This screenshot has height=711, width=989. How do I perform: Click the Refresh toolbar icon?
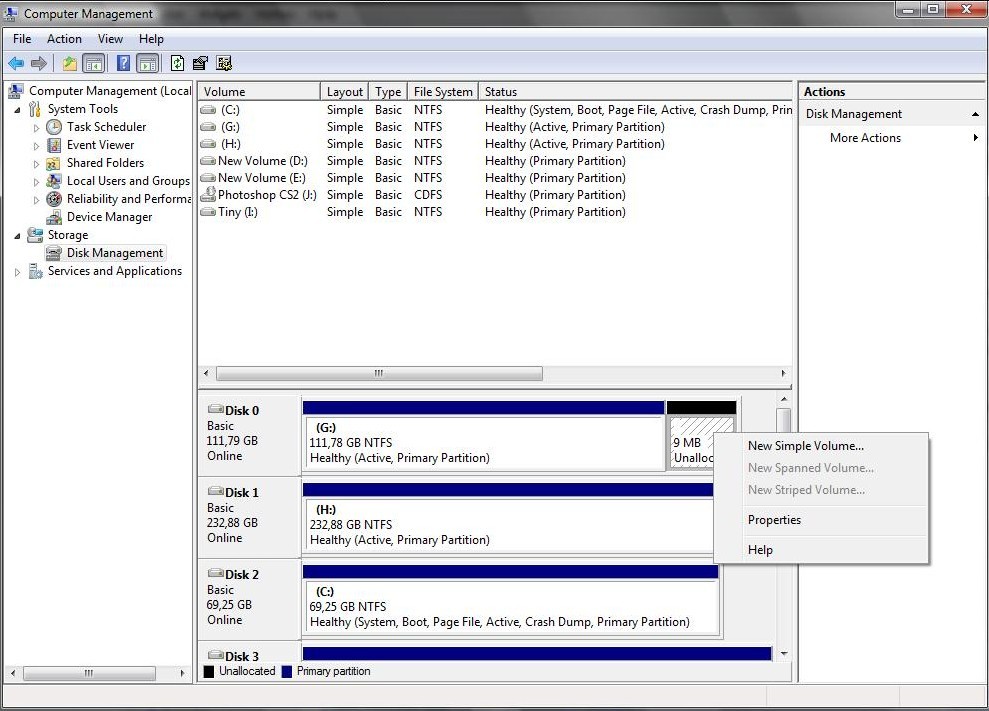(177, 63)
